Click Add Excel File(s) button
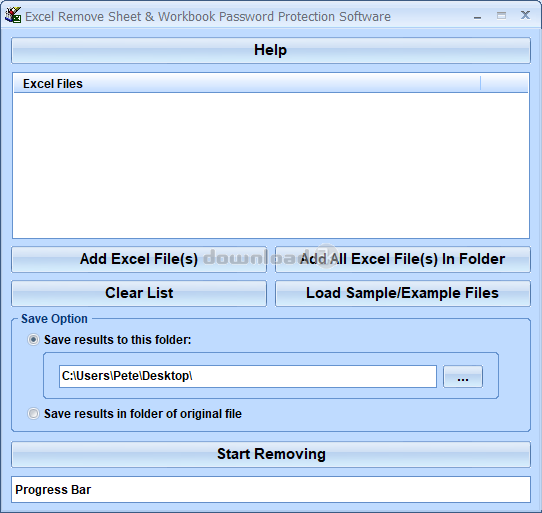Screen dimensions: 542x513 [139, 259]
